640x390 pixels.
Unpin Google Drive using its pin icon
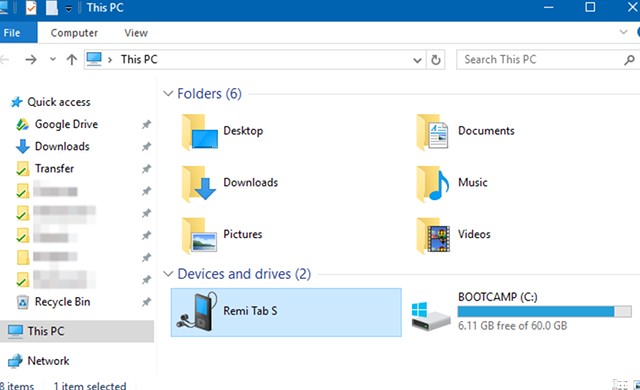146,124
